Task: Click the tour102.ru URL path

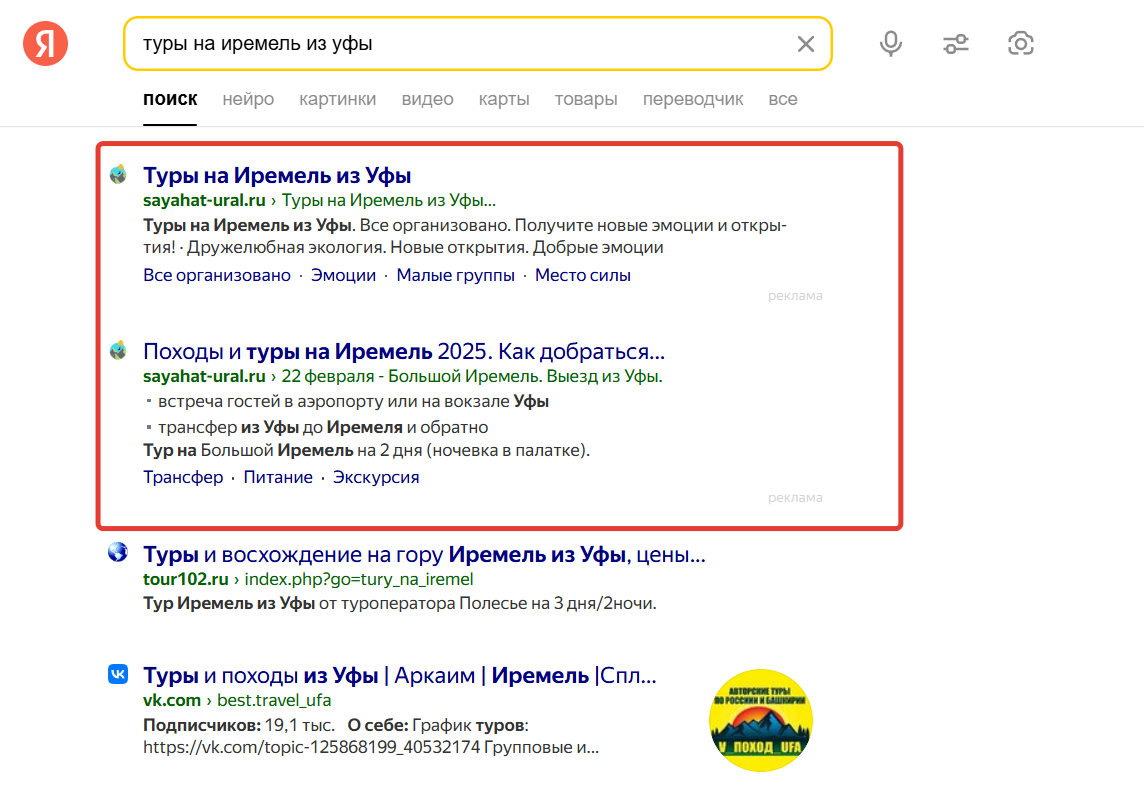Action: (x=359, y=579)
